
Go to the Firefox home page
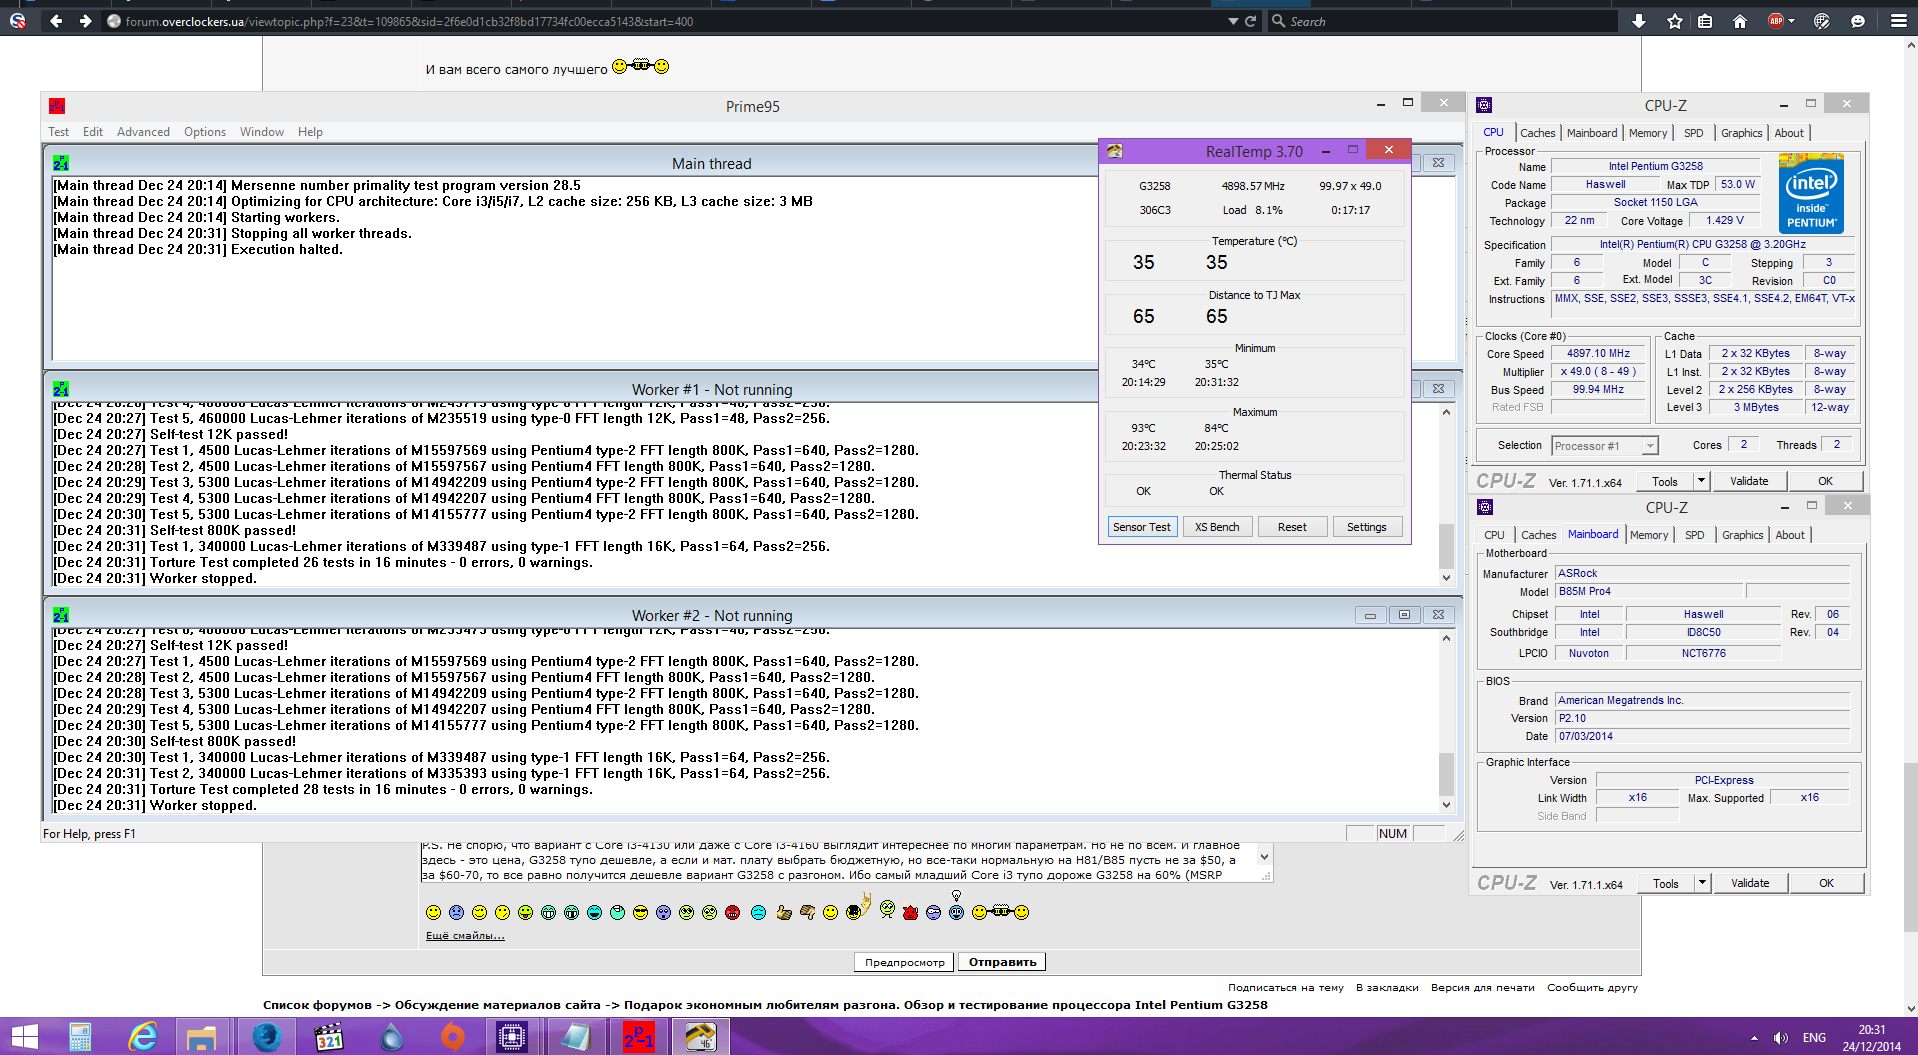pyautogui.click(x=1740, y=21)
